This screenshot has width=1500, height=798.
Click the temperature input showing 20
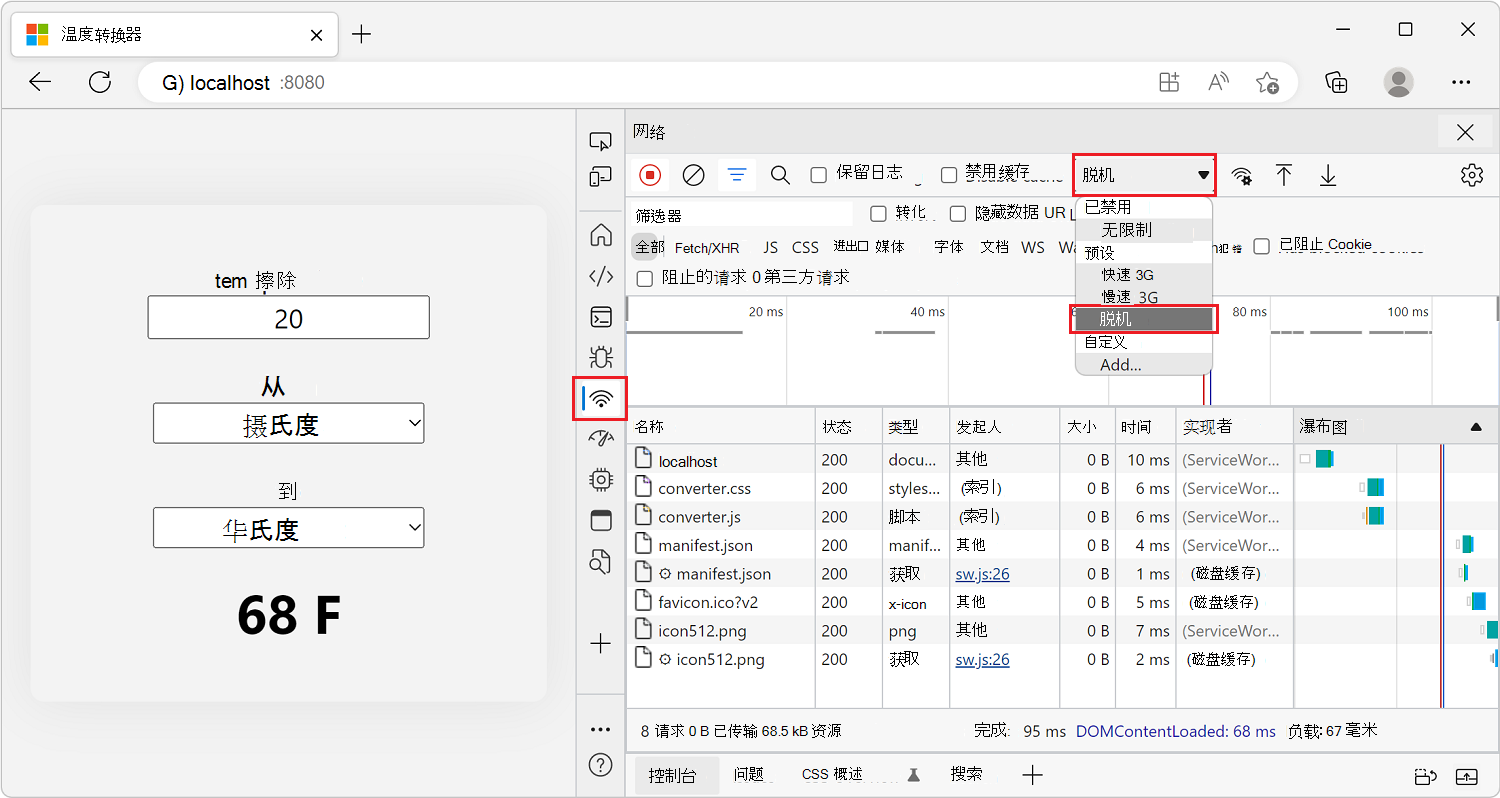click(289, 317)
